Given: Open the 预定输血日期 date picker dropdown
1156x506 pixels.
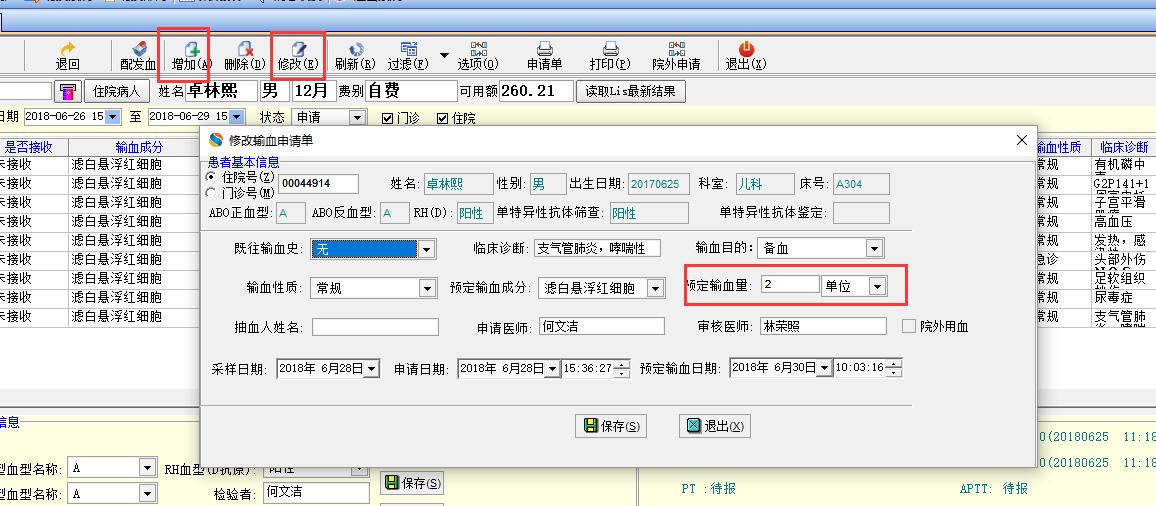Looking at the screenshot, I should [x=824, y=367].
